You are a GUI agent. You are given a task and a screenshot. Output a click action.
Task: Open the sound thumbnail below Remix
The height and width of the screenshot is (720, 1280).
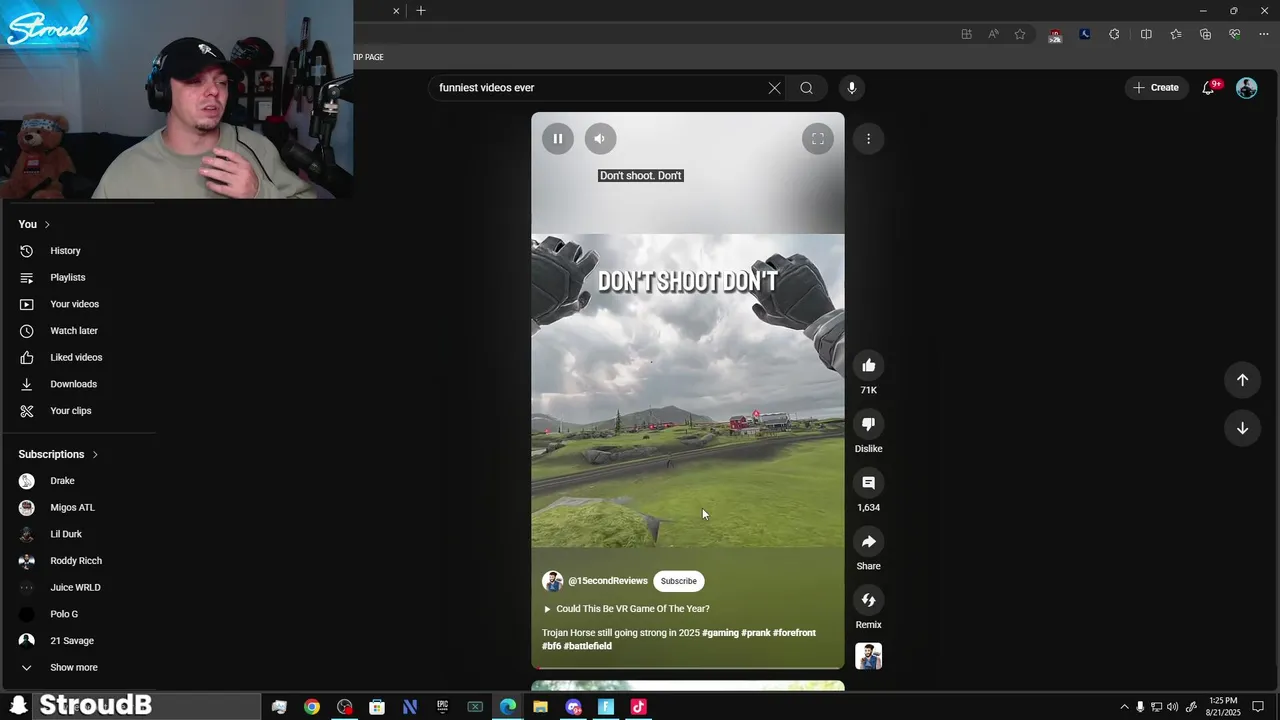tap(869, 656)
